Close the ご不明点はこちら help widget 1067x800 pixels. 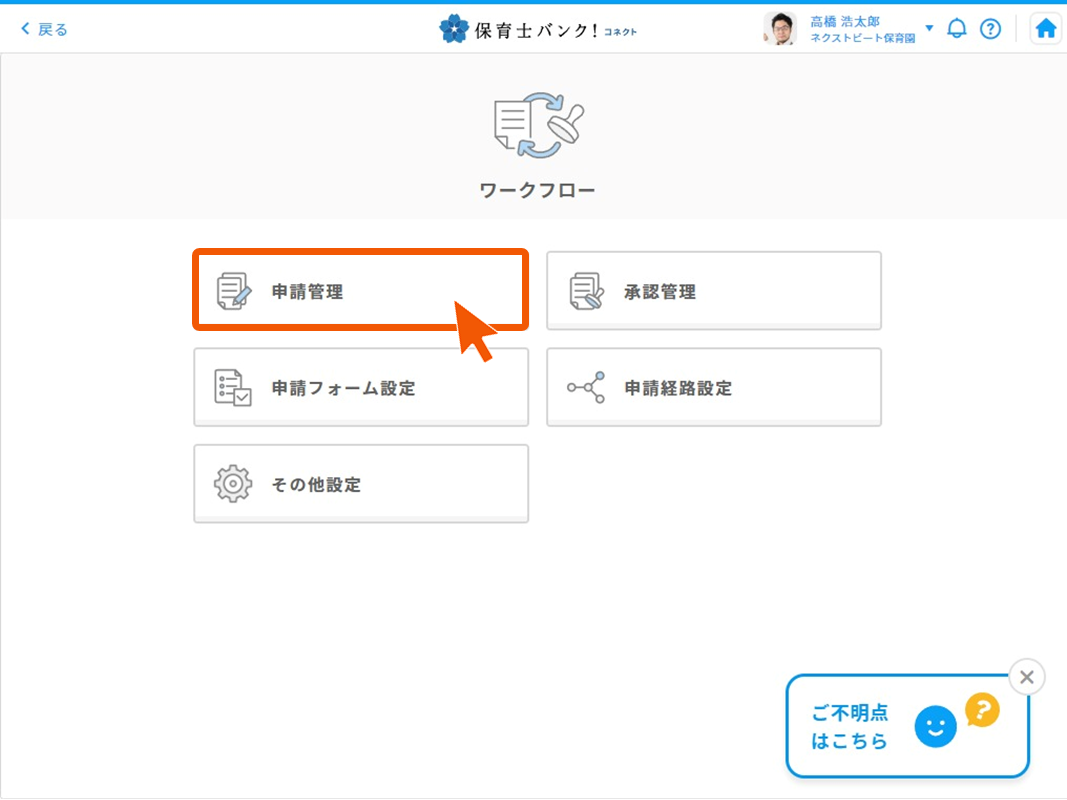(x=1026, y=677)
